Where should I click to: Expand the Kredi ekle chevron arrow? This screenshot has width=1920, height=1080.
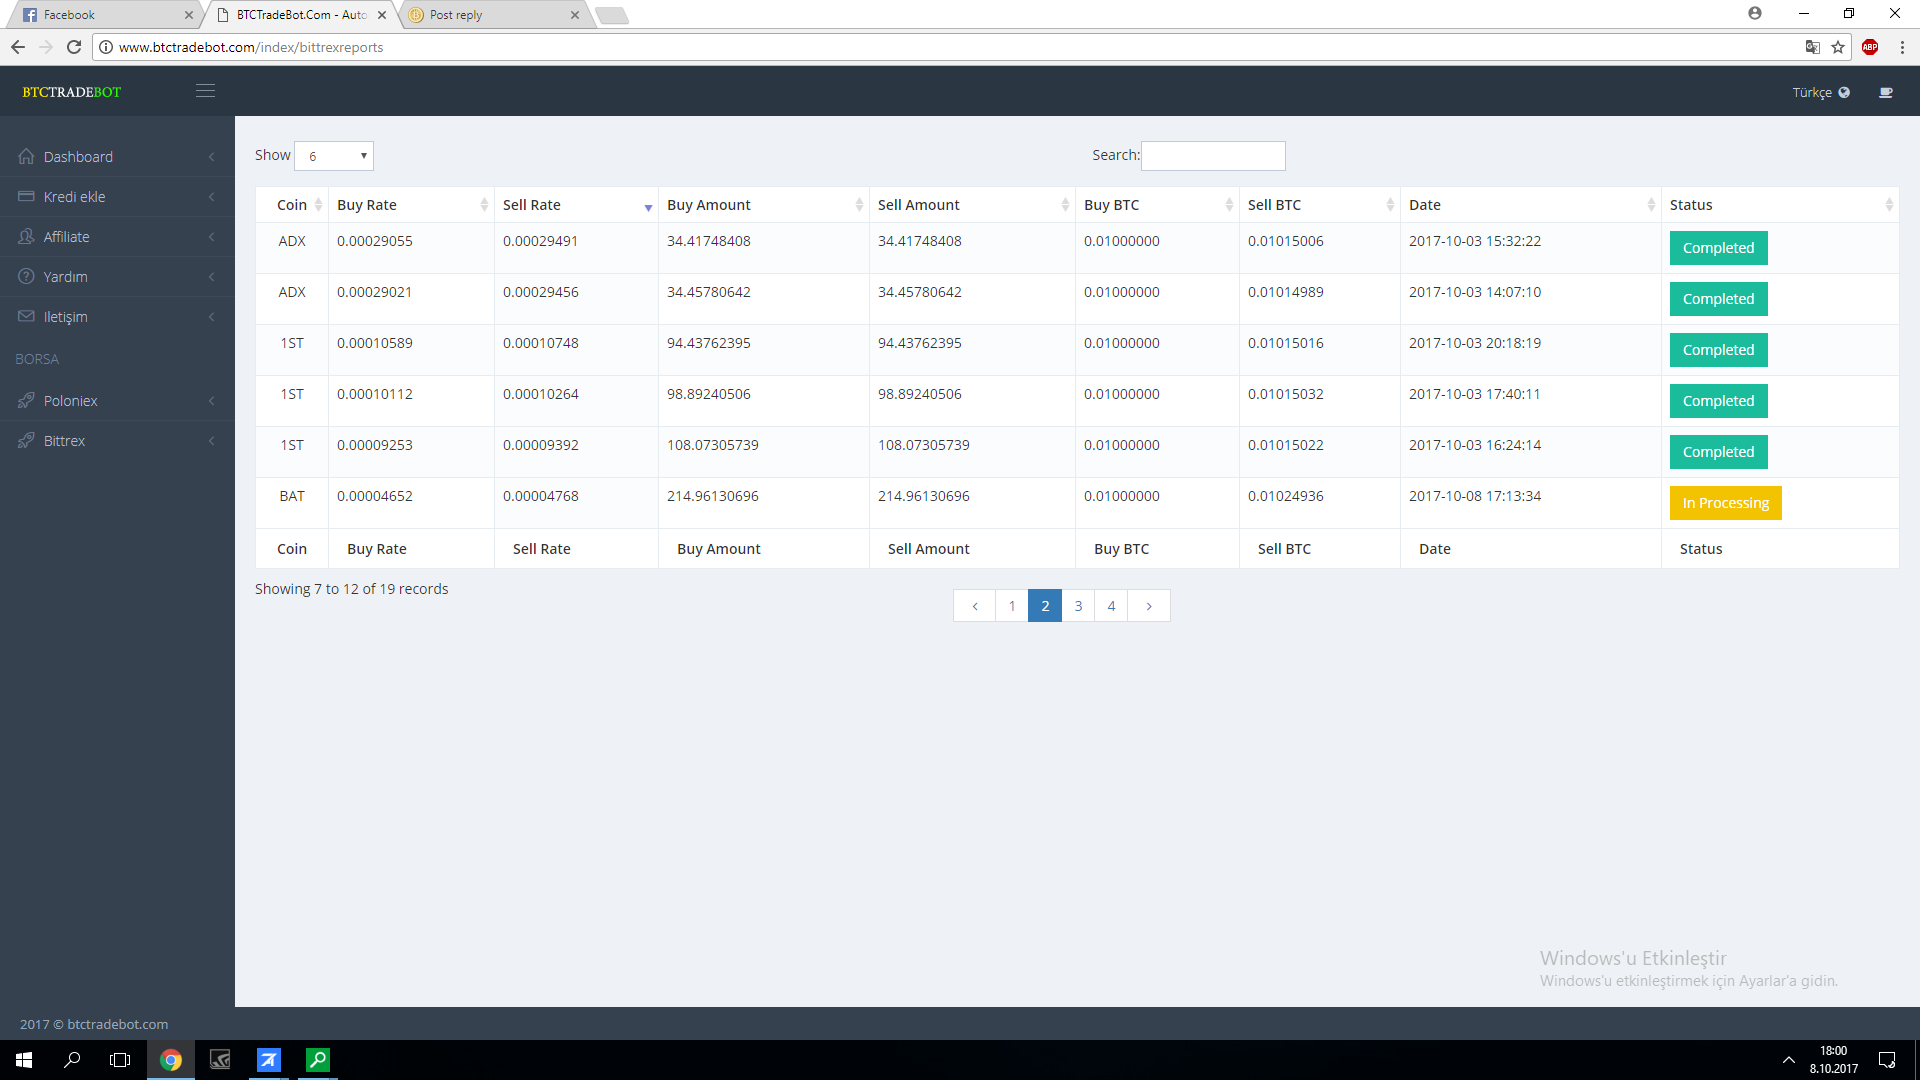pyautogui.click(x=212, y=197)
